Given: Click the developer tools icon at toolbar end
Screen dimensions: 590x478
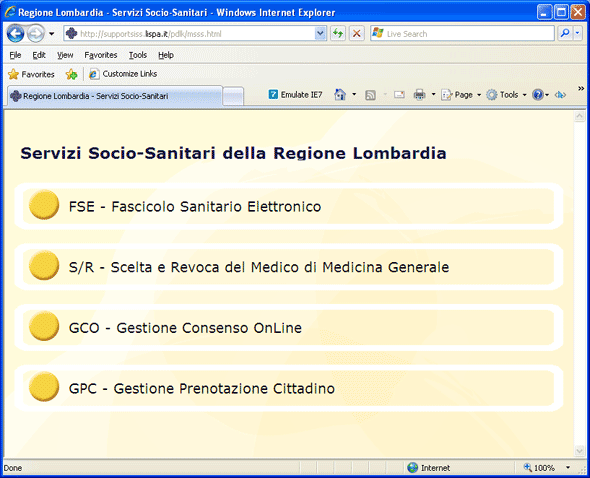Looking at the screenshot, I should click(560, 95).
